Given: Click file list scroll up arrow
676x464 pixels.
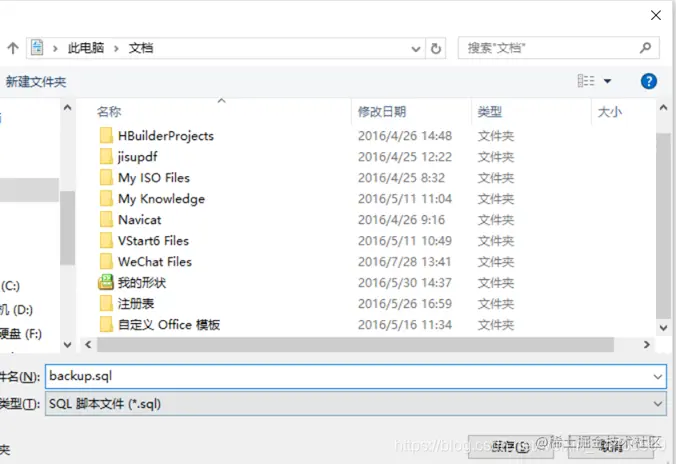Looking at the screenshot, I should point(663,107).
